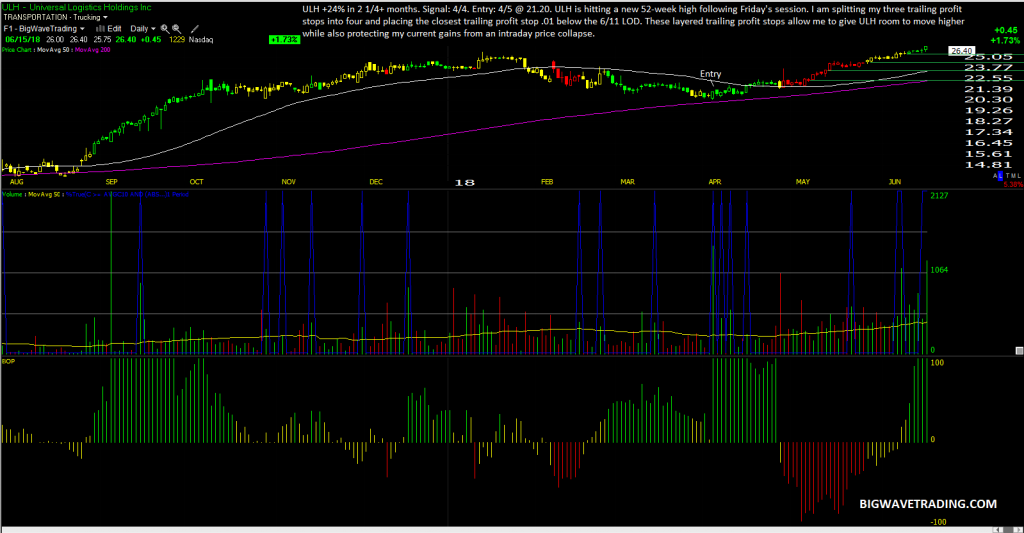
Task: Open the TRANSPORTATION - Trucking industry dropdown
Action: click(56, 18)
